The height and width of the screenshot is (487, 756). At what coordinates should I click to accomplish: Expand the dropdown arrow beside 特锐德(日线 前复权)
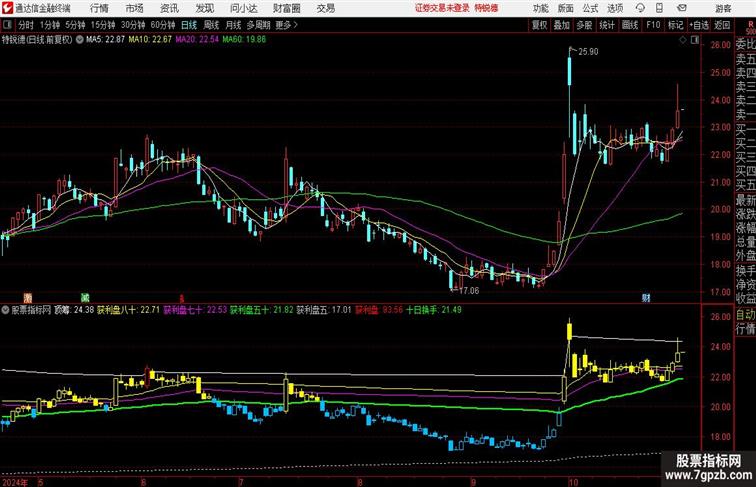click(x=79, y=40)
